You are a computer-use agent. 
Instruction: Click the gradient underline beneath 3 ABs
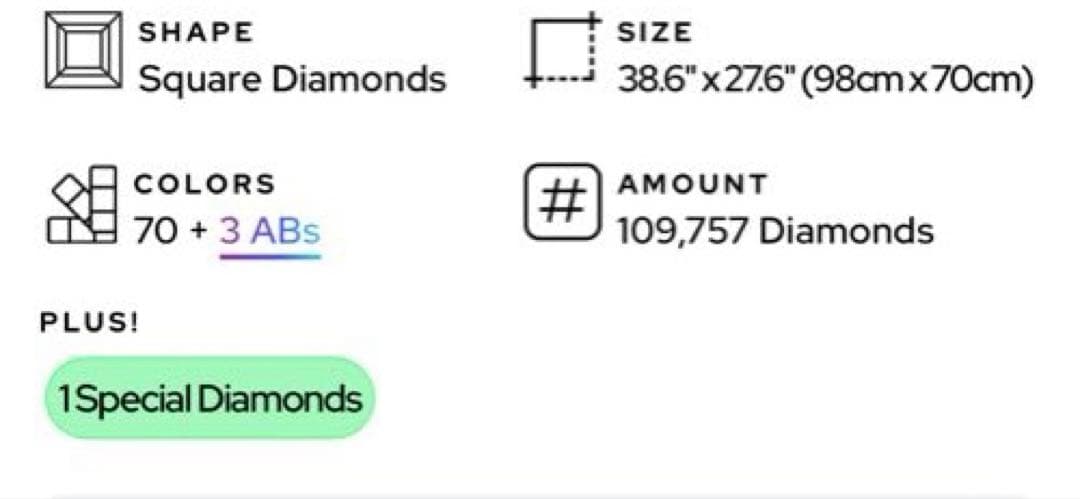(x=270, y=255)
